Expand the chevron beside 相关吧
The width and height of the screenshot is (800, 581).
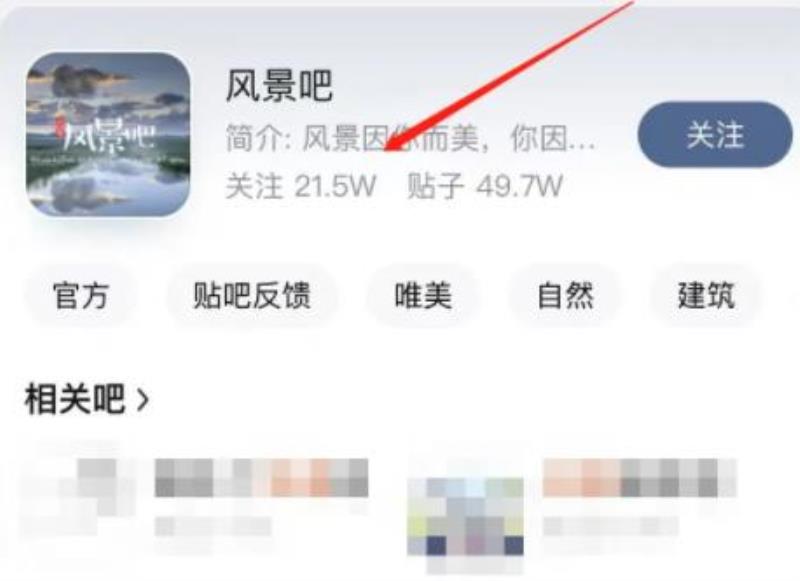tap(143, 399)
